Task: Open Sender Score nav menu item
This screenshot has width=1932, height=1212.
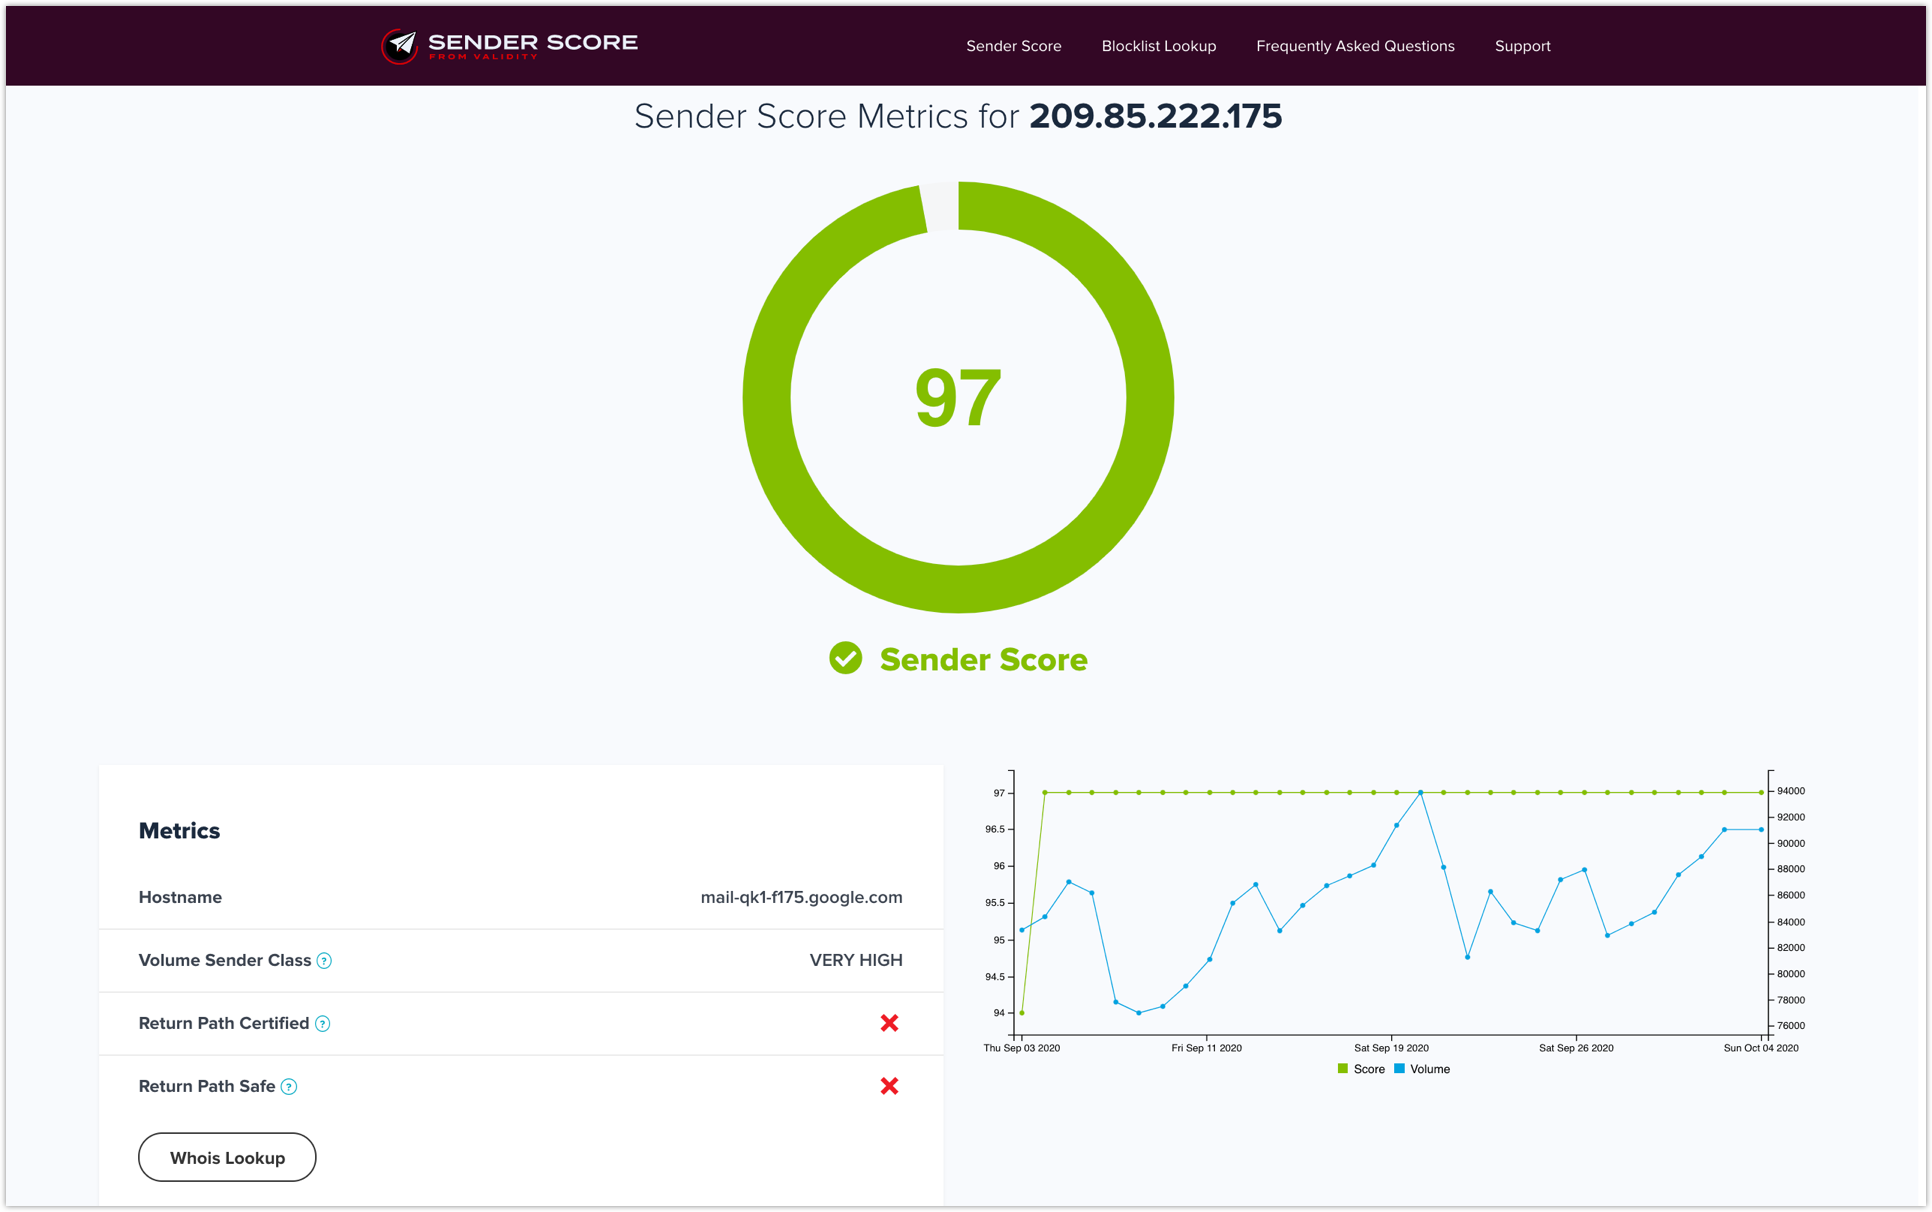Action: tap(1013, 46)
